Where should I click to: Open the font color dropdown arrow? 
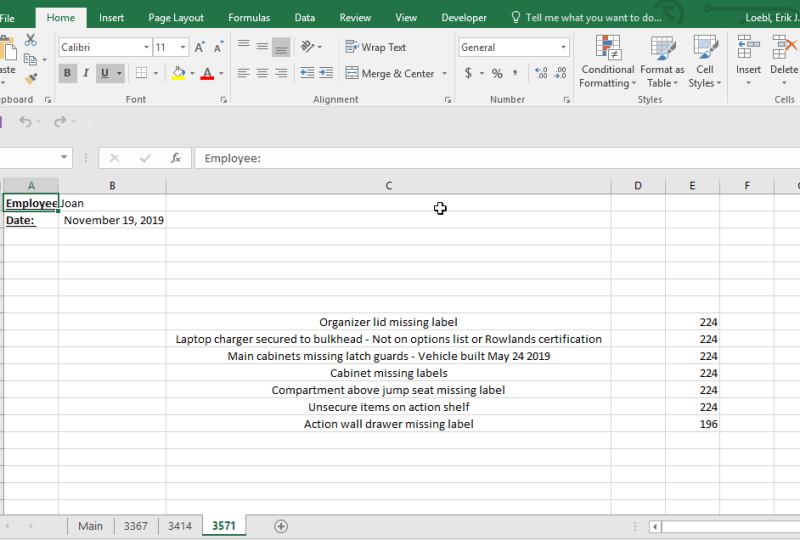[221, 73]
